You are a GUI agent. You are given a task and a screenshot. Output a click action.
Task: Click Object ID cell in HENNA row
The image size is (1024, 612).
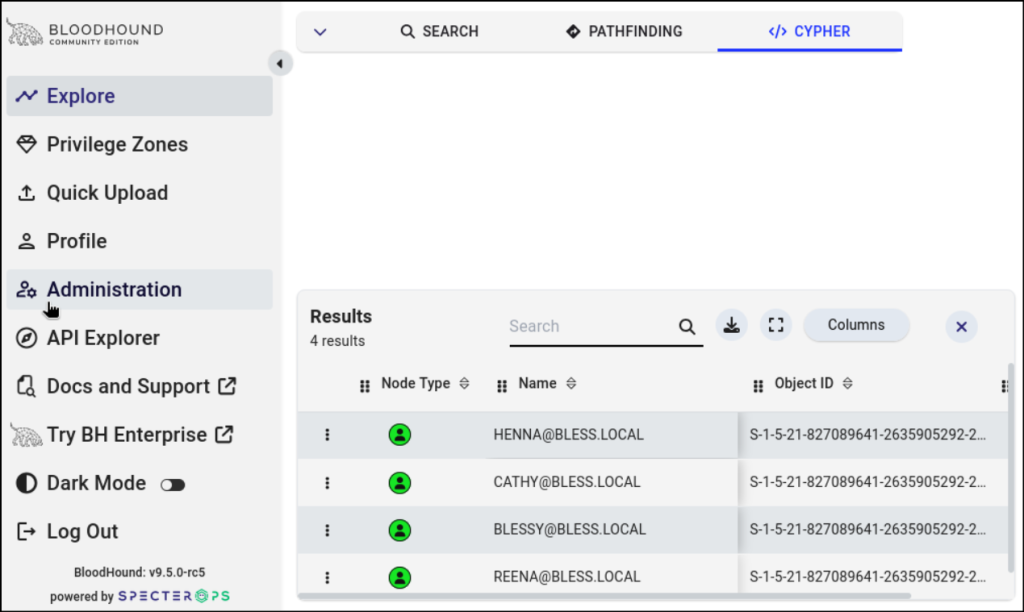[868, 434]
